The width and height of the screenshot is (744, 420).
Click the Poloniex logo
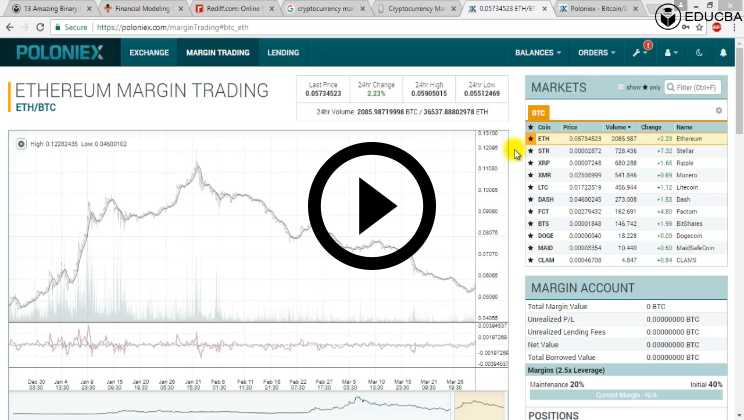[60, 52]
